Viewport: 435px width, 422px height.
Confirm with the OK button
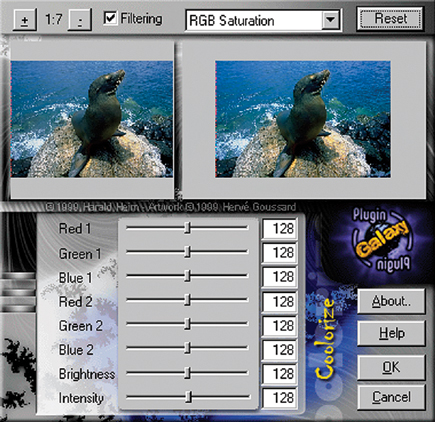pos(391,367)
